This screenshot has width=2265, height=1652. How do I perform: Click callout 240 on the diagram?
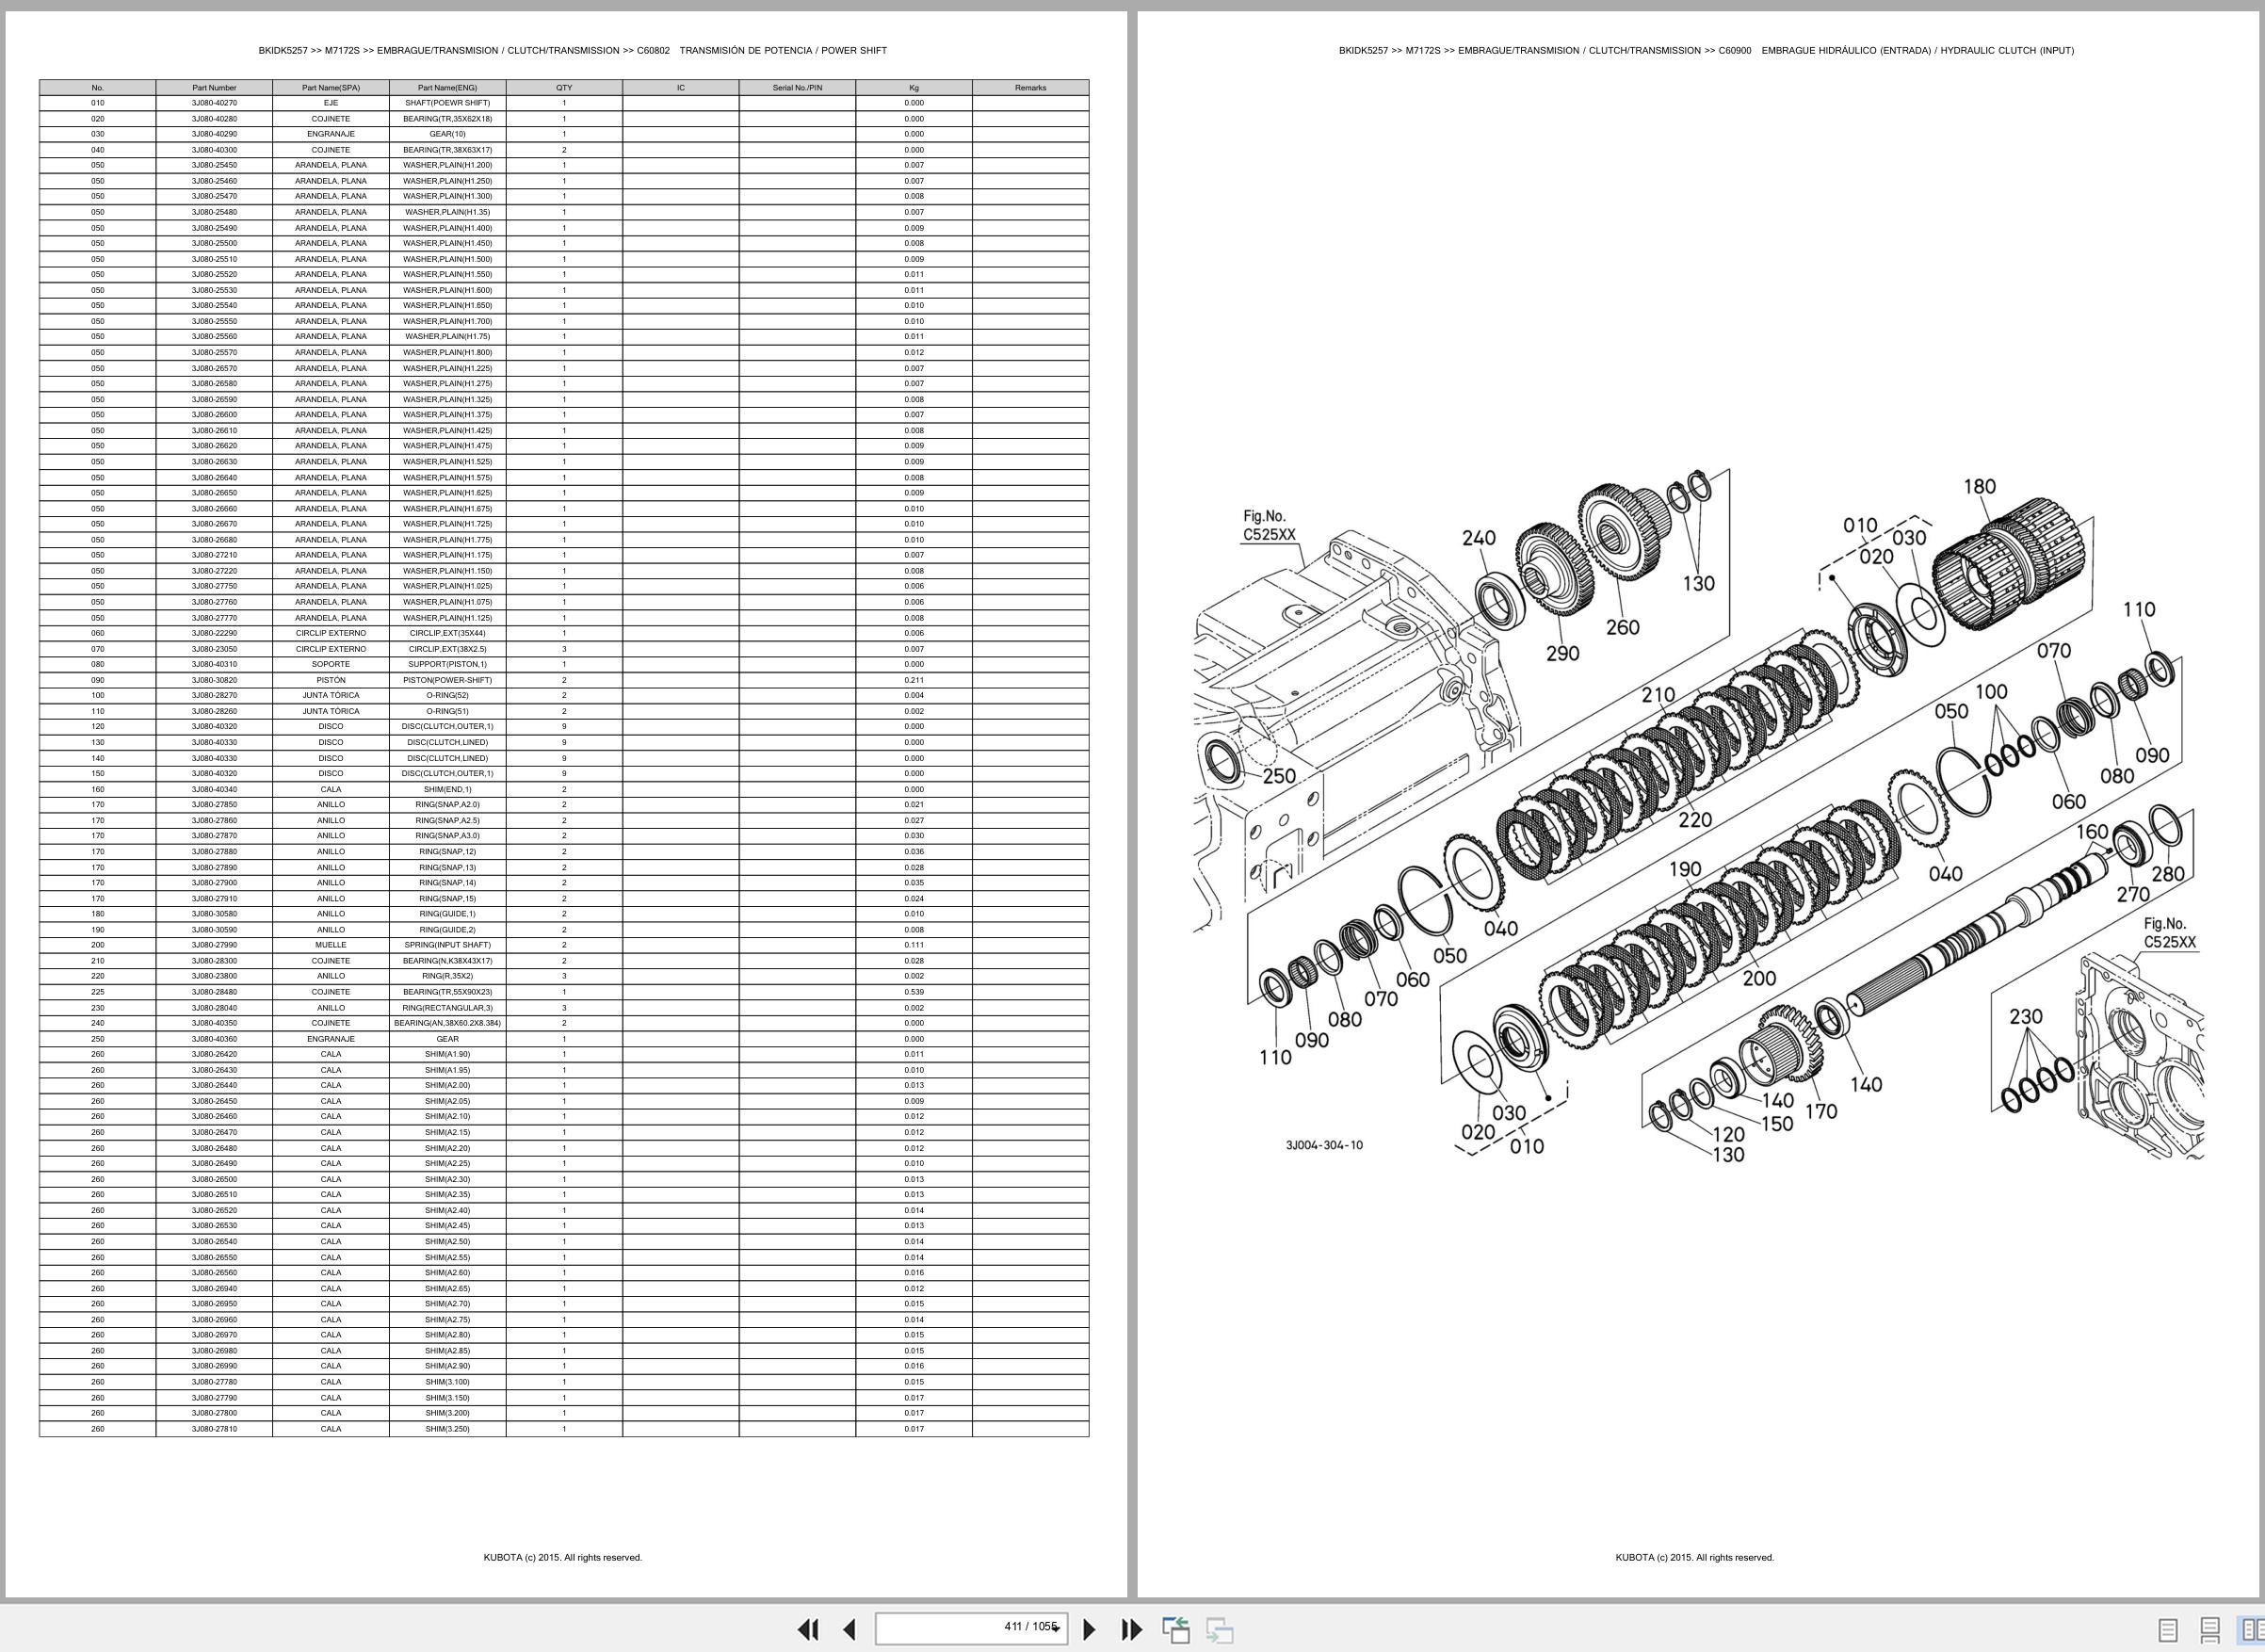coord(1478,538)
